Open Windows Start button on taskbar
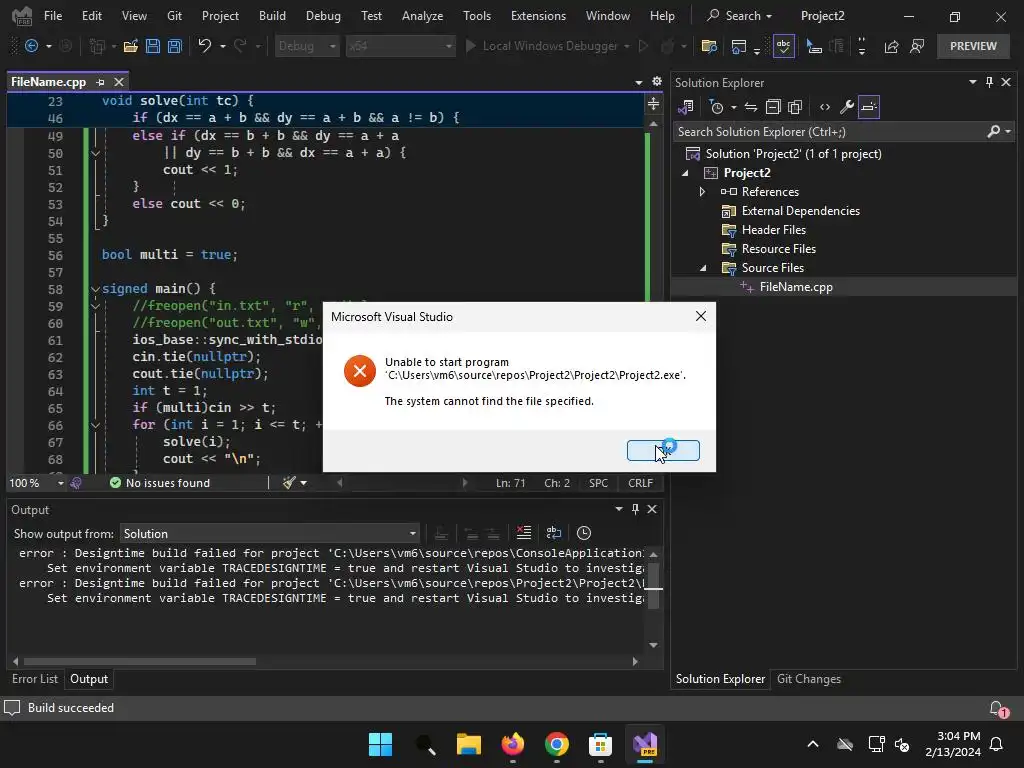1024x768 pixels. [380, 744]
